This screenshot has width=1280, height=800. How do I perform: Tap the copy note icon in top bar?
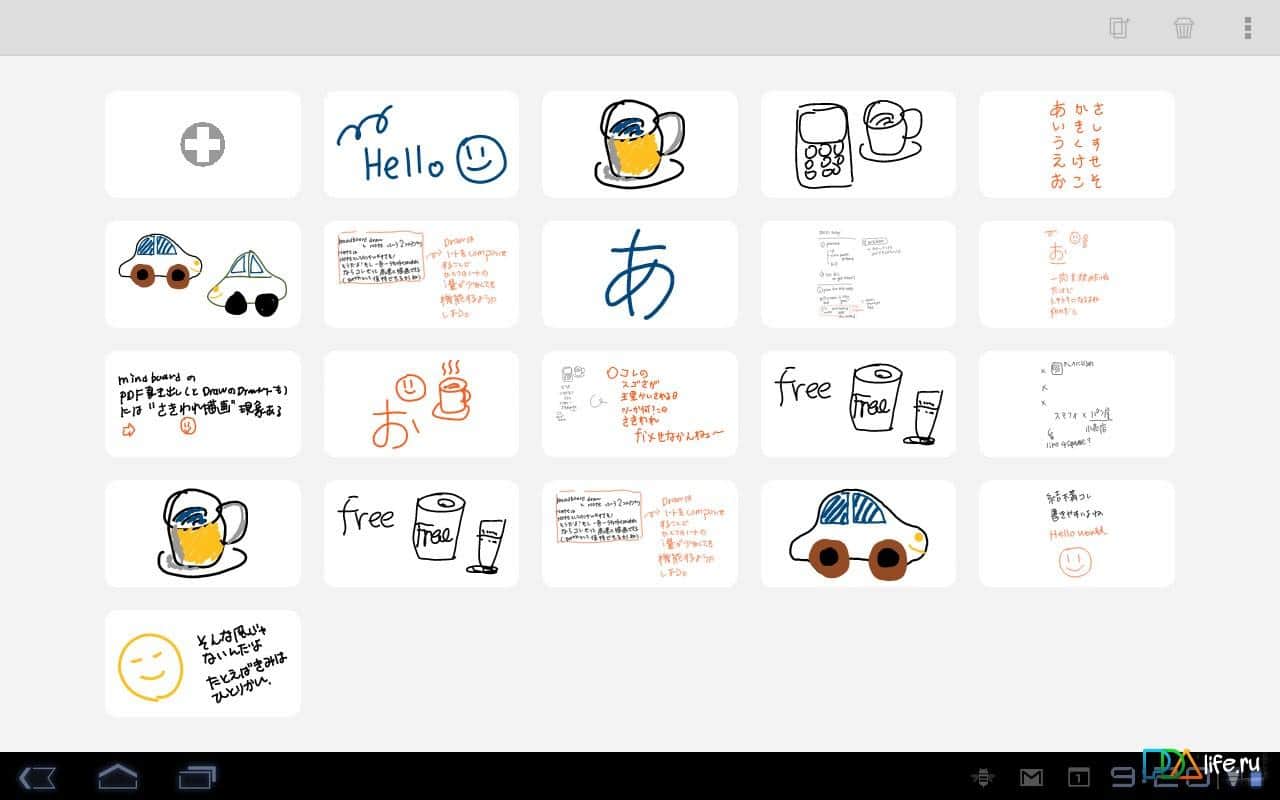click(x=1119, y=28)
